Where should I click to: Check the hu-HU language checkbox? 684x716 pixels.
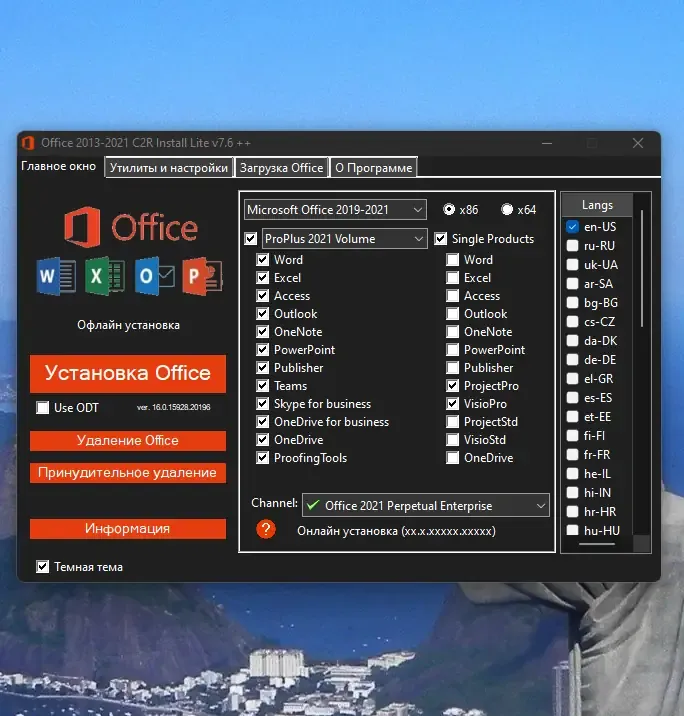(x=572, y=531)
